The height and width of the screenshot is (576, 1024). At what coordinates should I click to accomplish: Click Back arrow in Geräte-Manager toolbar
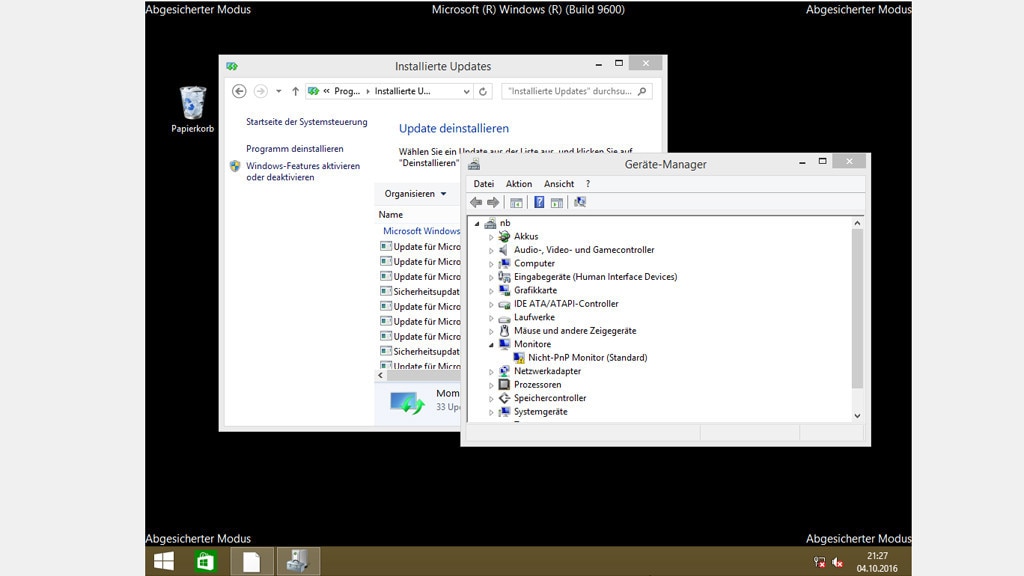click(x=476, y=202)
